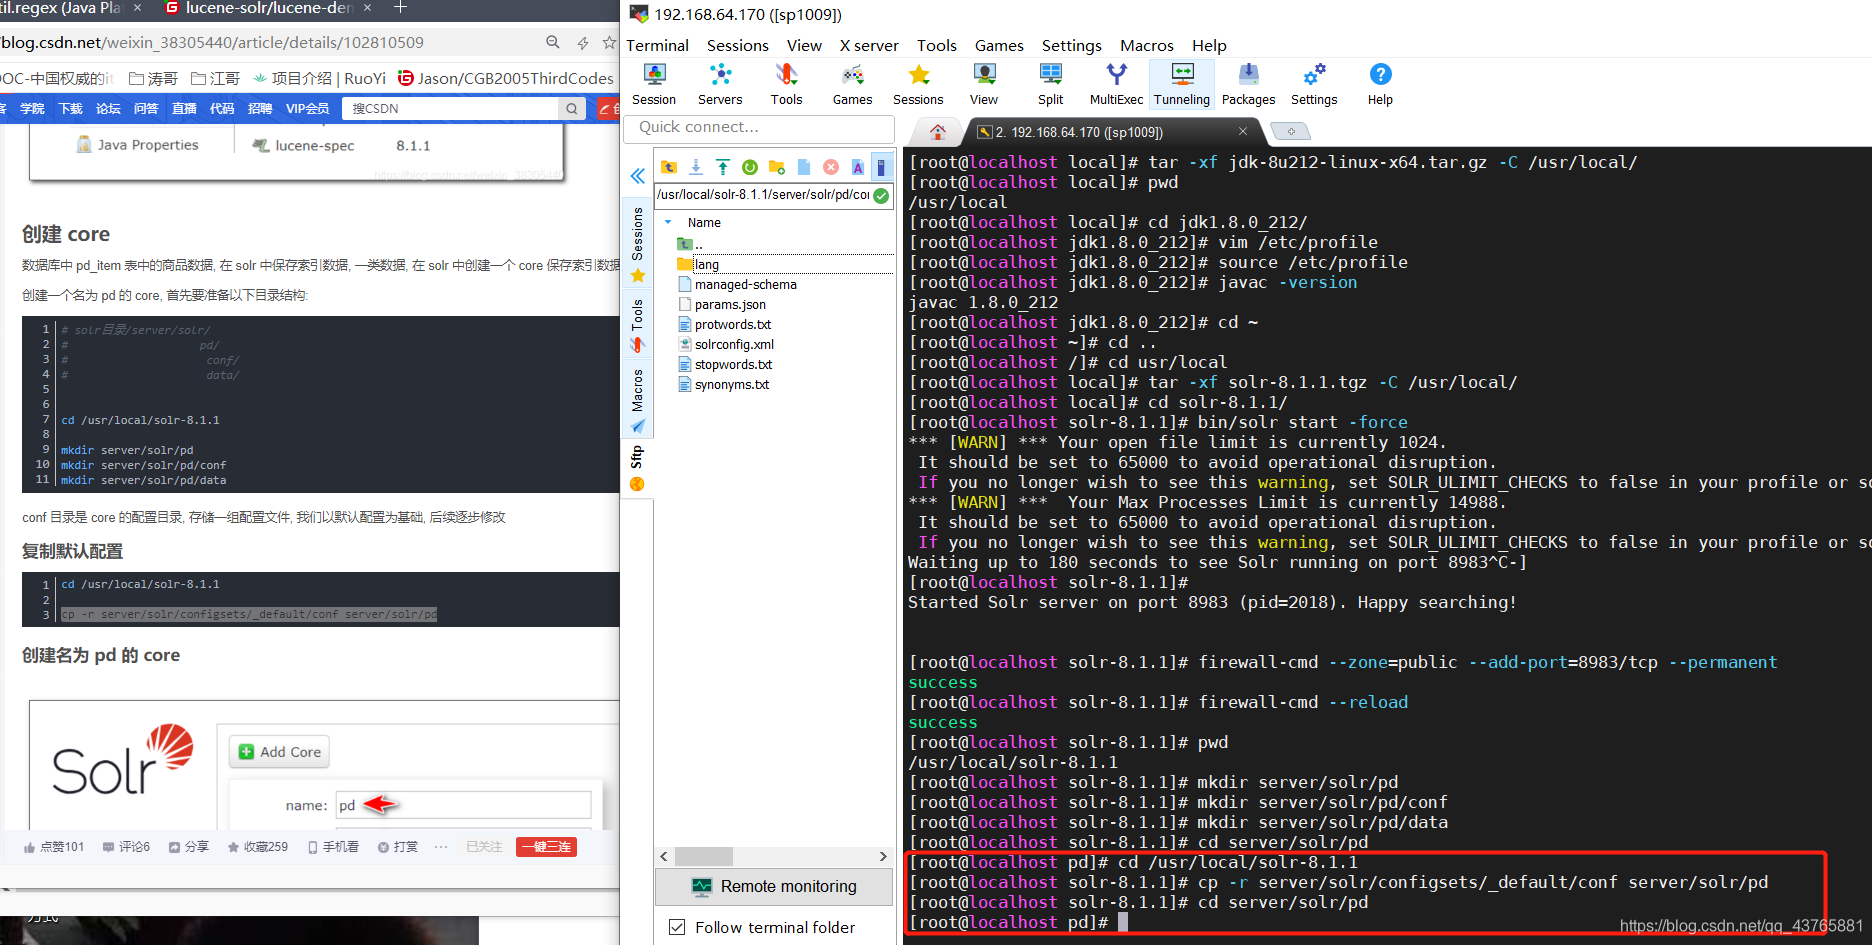1872x945 pixels.
Task: Click the home tab icon in MobaXterm
Action: tap(938, 132)
